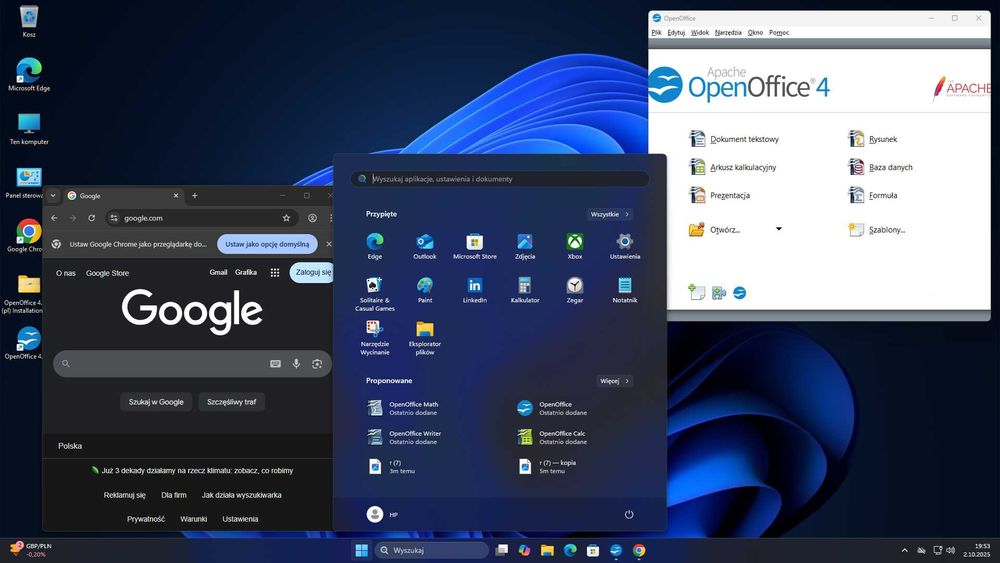The width and height of the screenshot is (1000, 563).
Task: Click Ustaw jako opcję domyślną button
Action: click(267, 244)
